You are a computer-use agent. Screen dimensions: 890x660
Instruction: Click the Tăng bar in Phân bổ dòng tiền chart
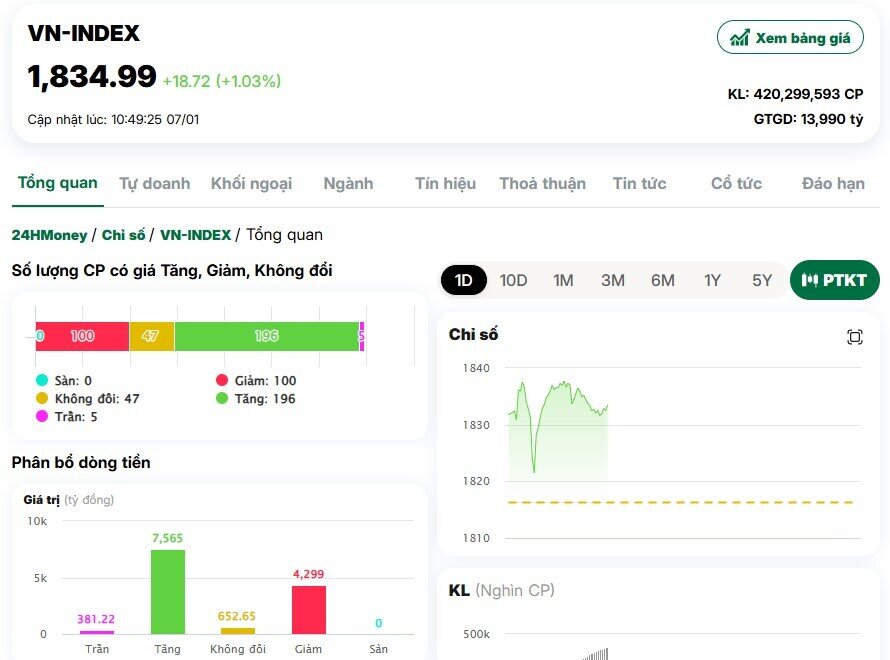[x=167, y=590]
